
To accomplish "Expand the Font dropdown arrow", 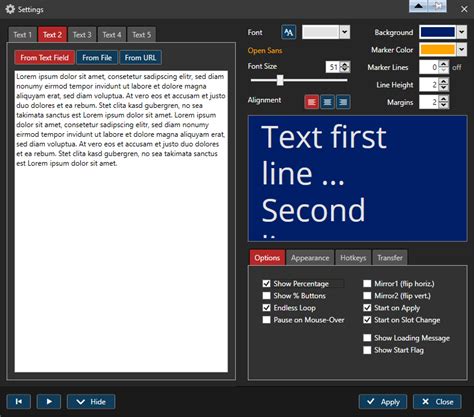I will [345, 32].
